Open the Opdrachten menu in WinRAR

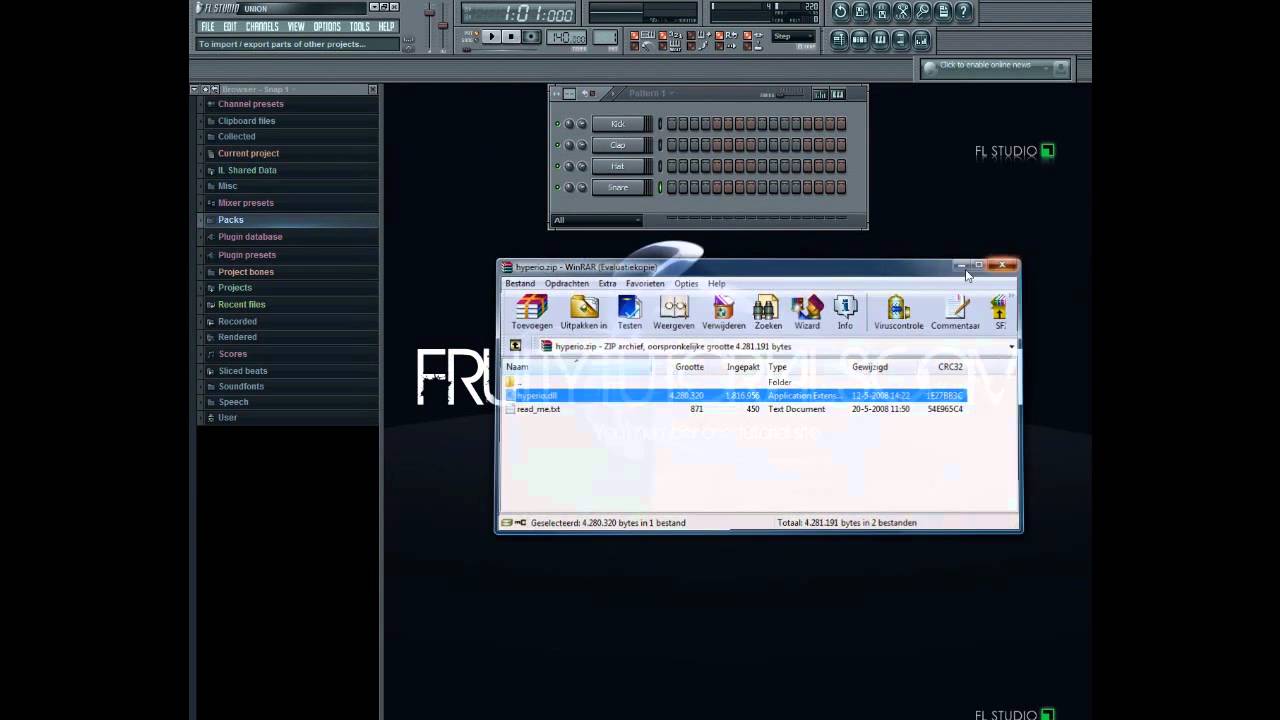(567, 284)
